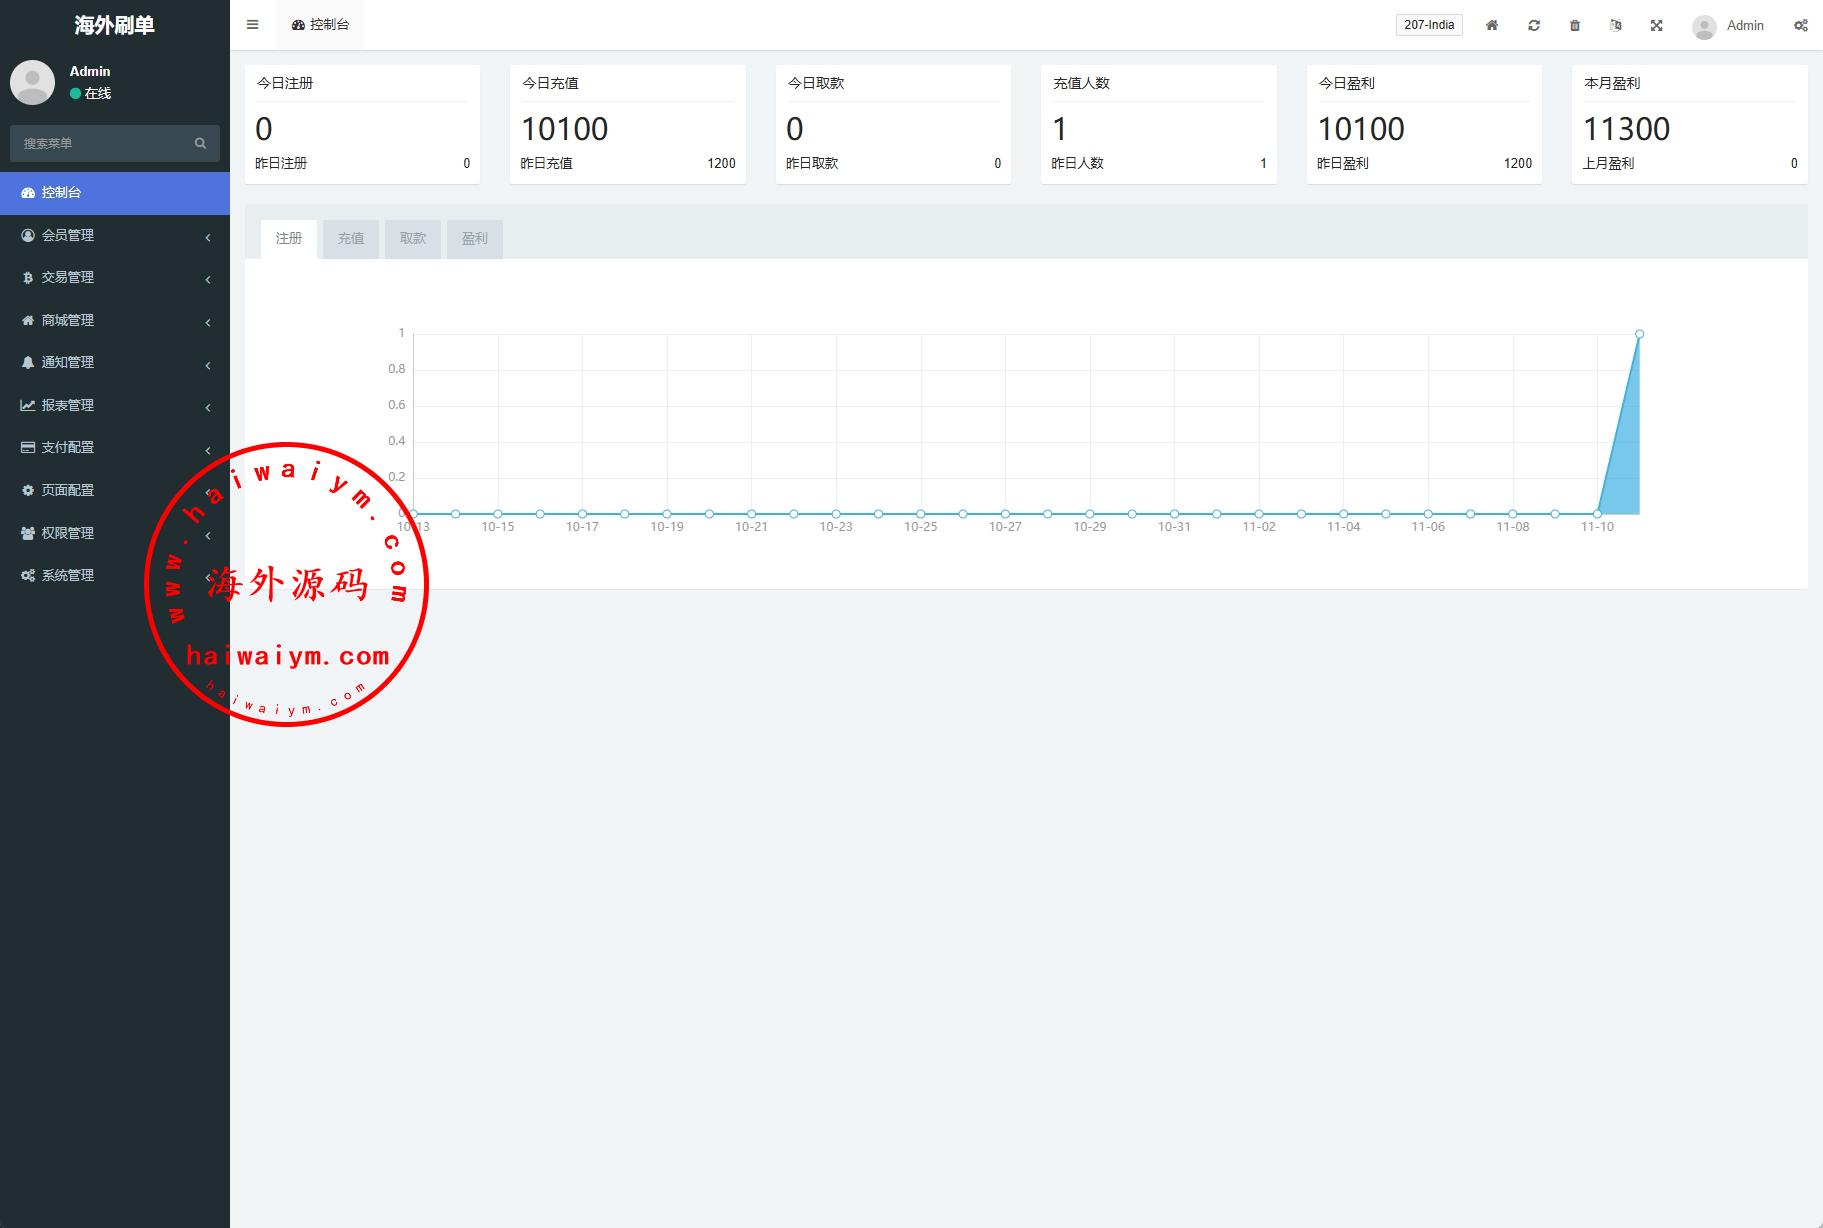Click the 搜索菜单 search input field

pos(100,143)
